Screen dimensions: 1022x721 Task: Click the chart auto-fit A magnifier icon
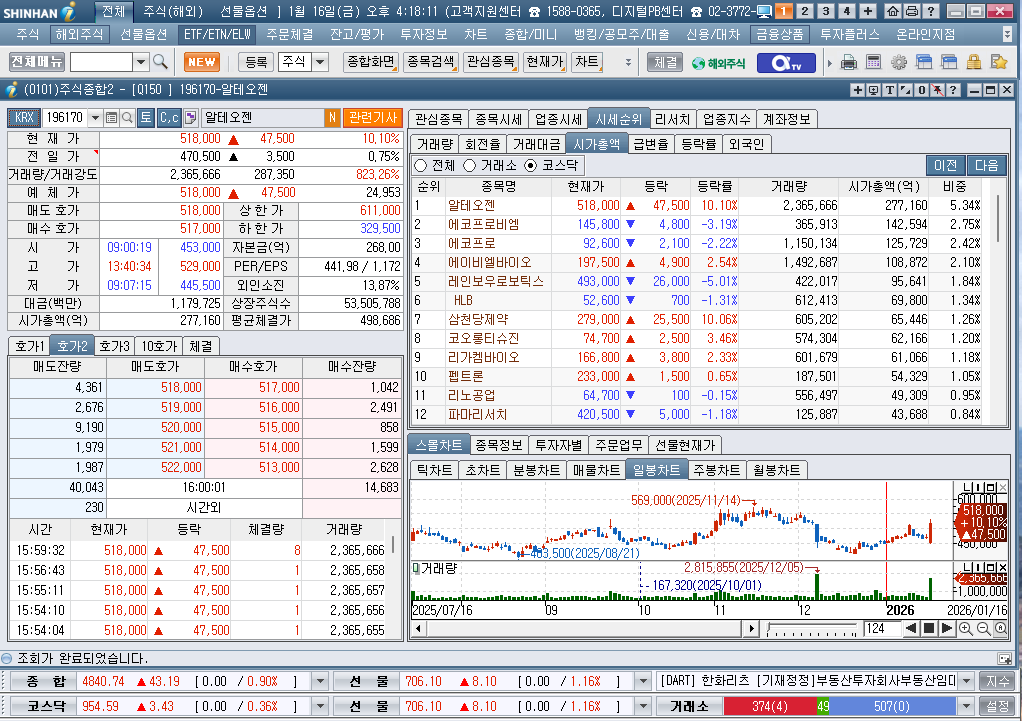1000,628
